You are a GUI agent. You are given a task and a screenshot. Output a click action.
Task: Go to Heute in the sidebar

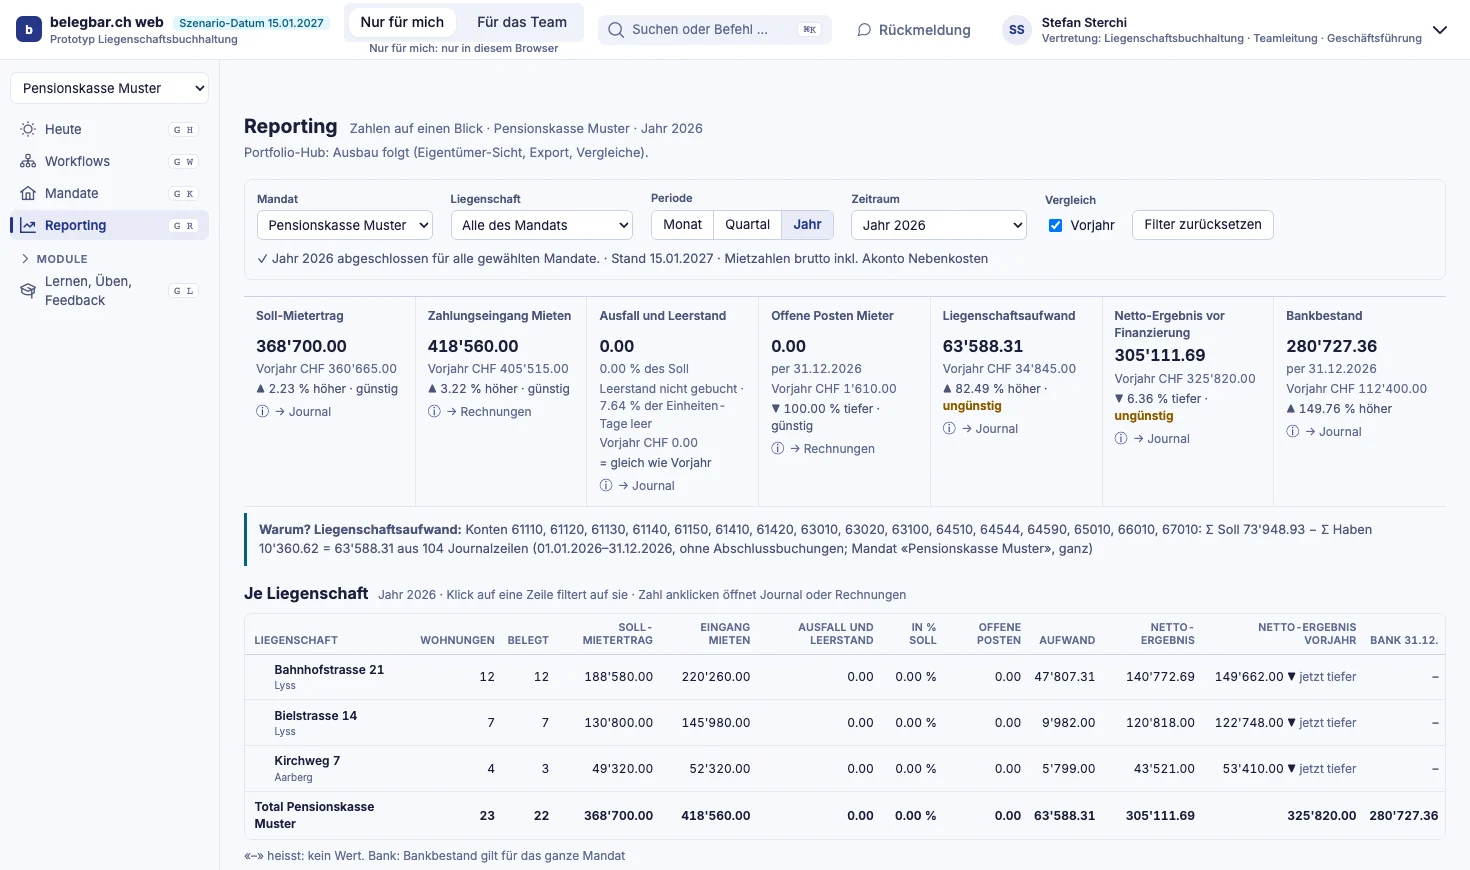point(109,129)
